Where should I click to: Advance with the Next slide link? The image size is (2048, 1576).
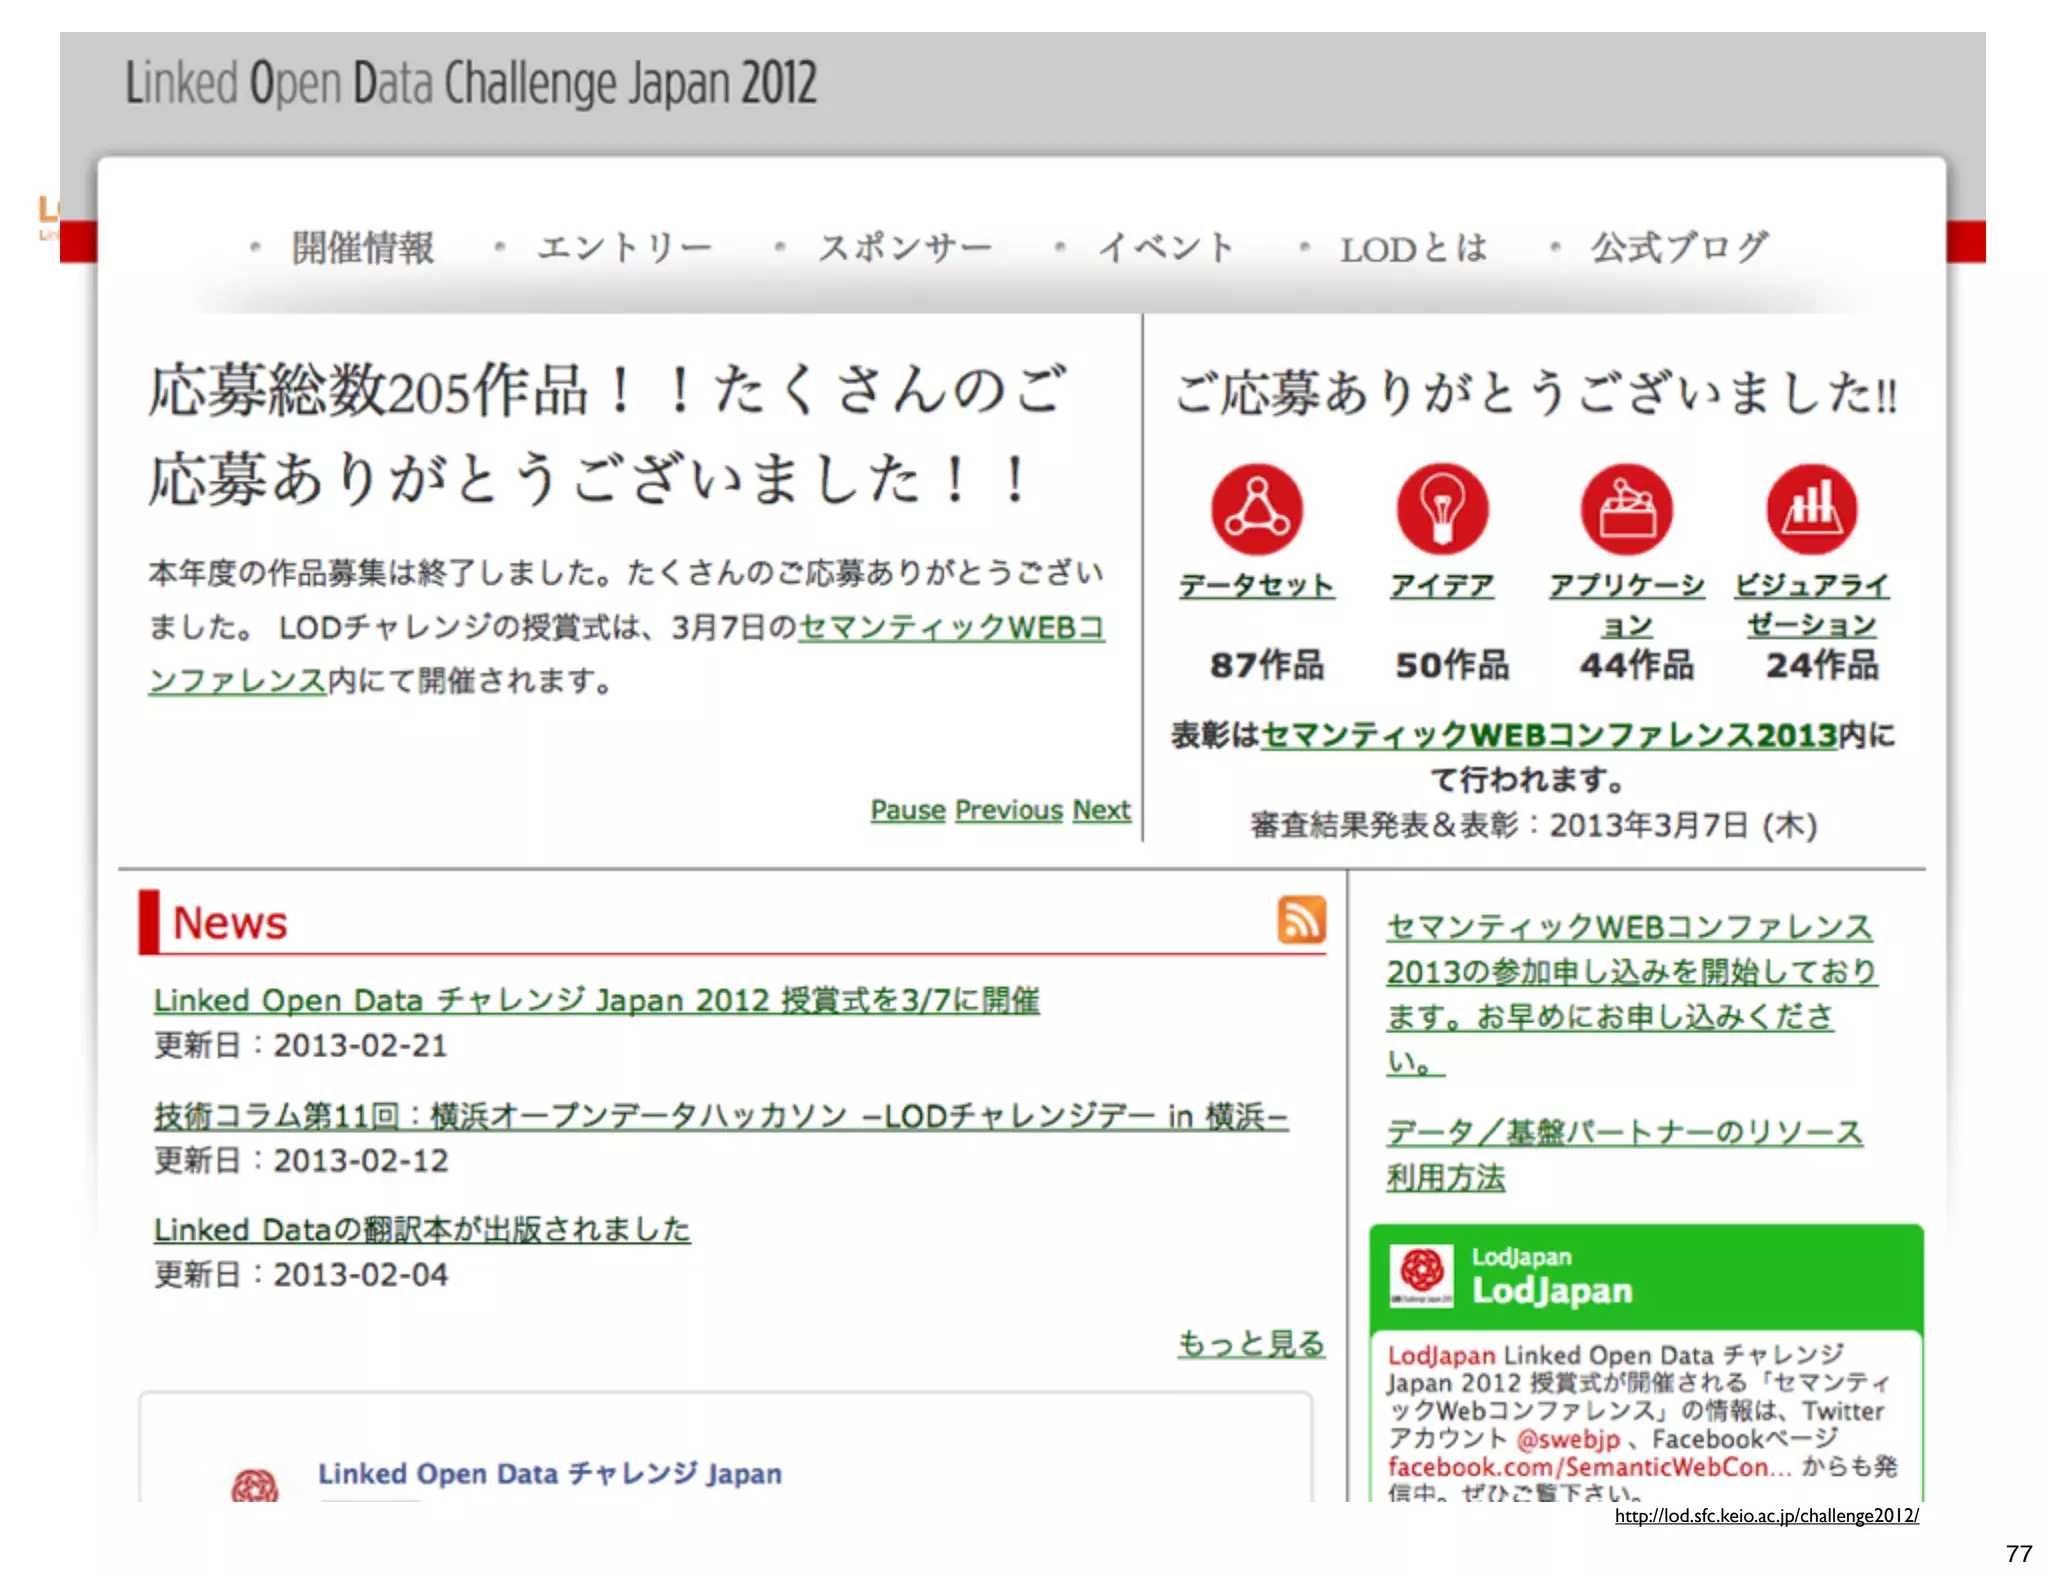point(1102,810)
